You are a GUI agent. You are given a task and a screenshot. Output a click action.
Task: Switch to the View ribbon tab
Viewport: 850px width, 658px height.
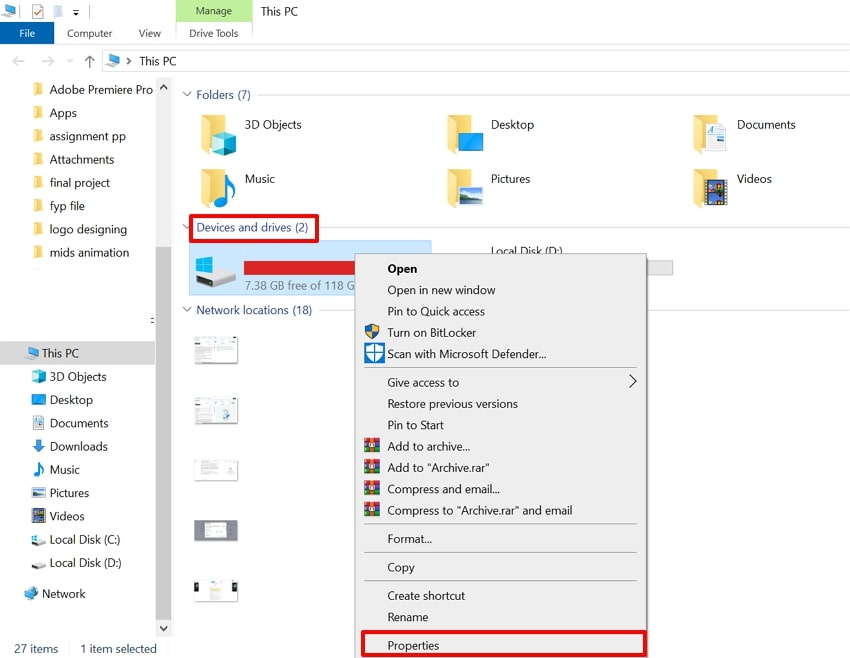coord(149,33)
